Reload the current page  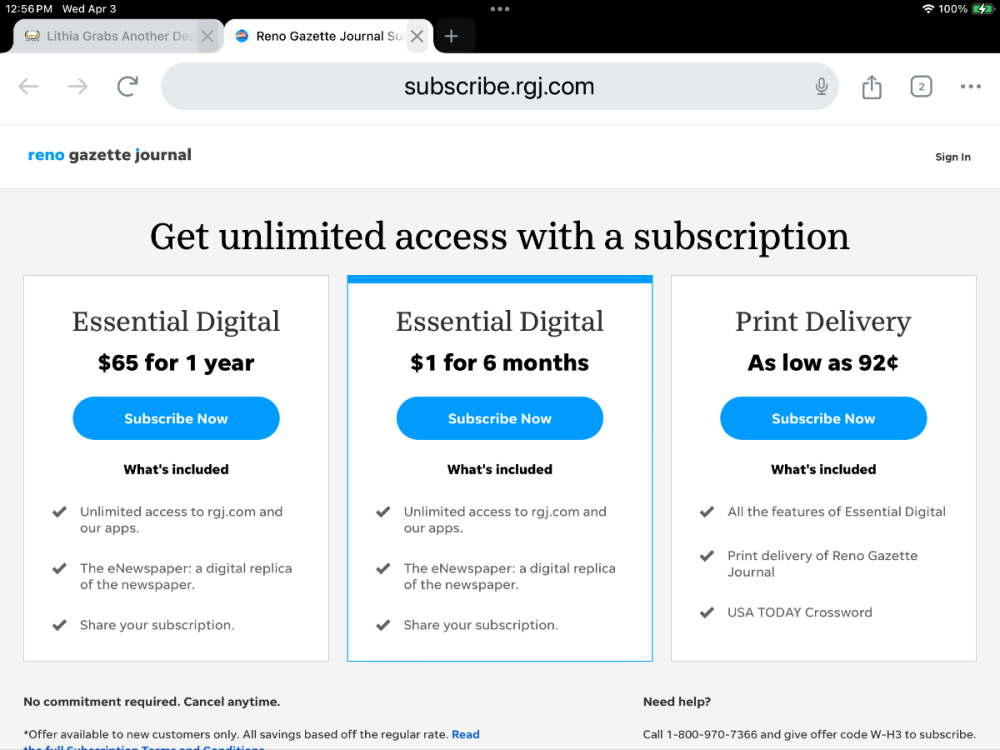(127, 87)
